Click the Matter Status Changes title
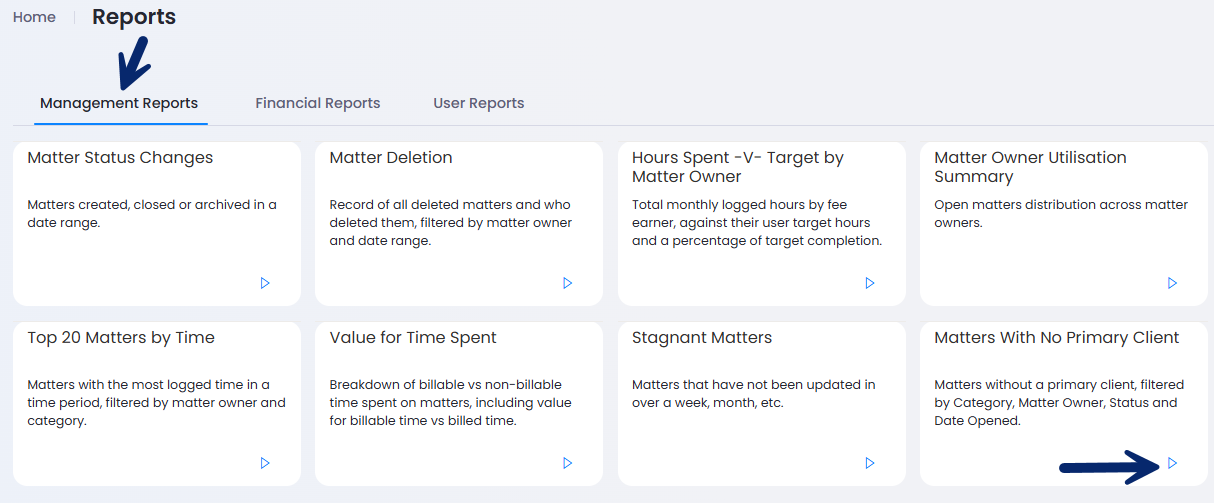The height and width of the screenshot is (503, 1214). click(120, 157)
